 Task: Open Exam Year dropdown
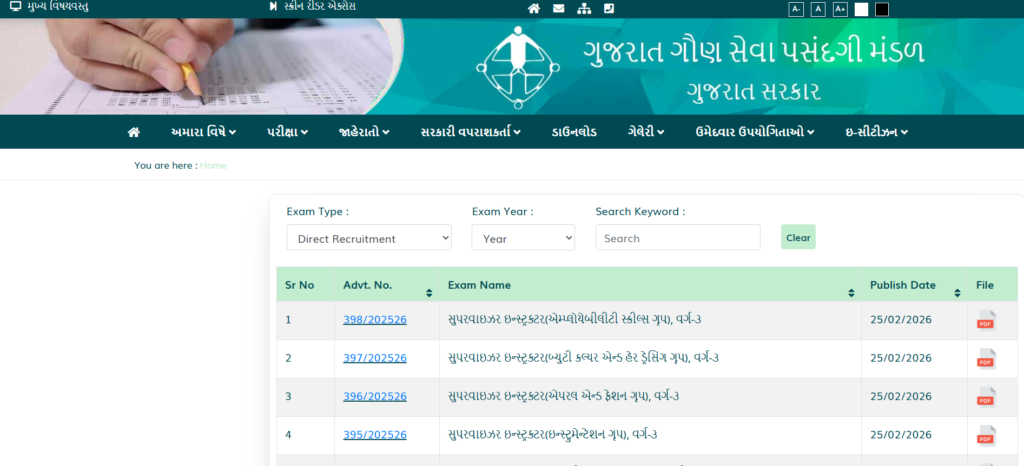tap(523, 238)
